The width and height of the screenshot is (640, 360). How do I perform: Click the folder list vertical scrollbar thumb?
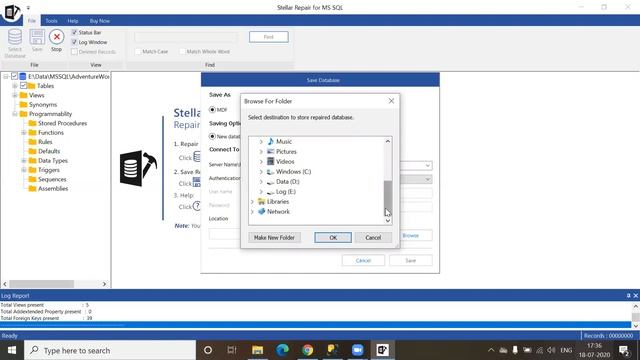[388, 198]
